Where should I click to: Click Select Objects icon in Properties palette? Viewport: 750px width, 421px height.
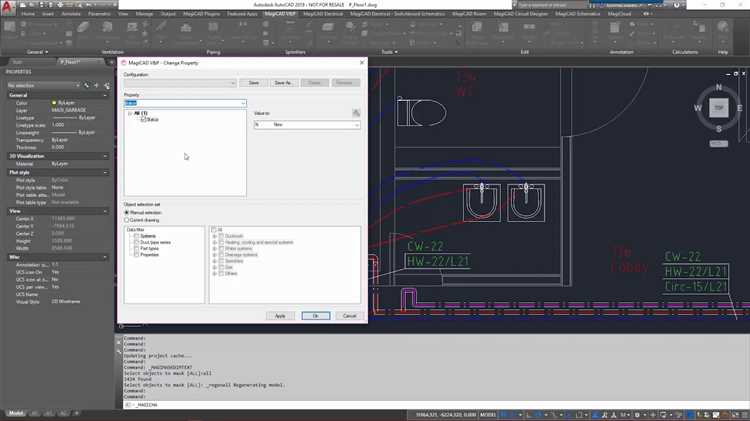point(96,86)
